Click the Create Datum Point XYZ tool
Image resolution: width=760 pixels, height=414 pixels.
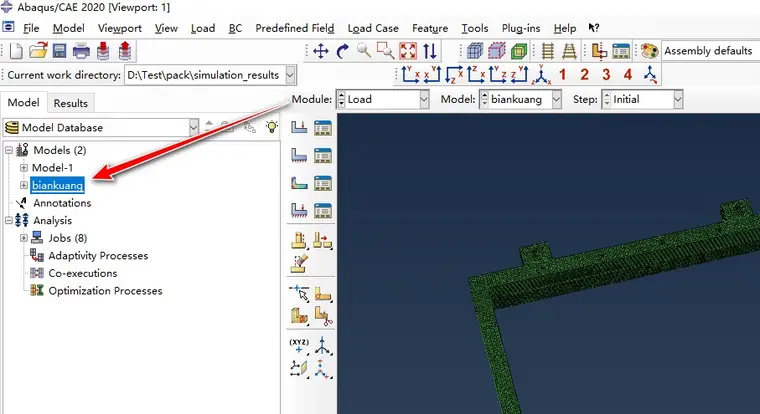point(299,346)
